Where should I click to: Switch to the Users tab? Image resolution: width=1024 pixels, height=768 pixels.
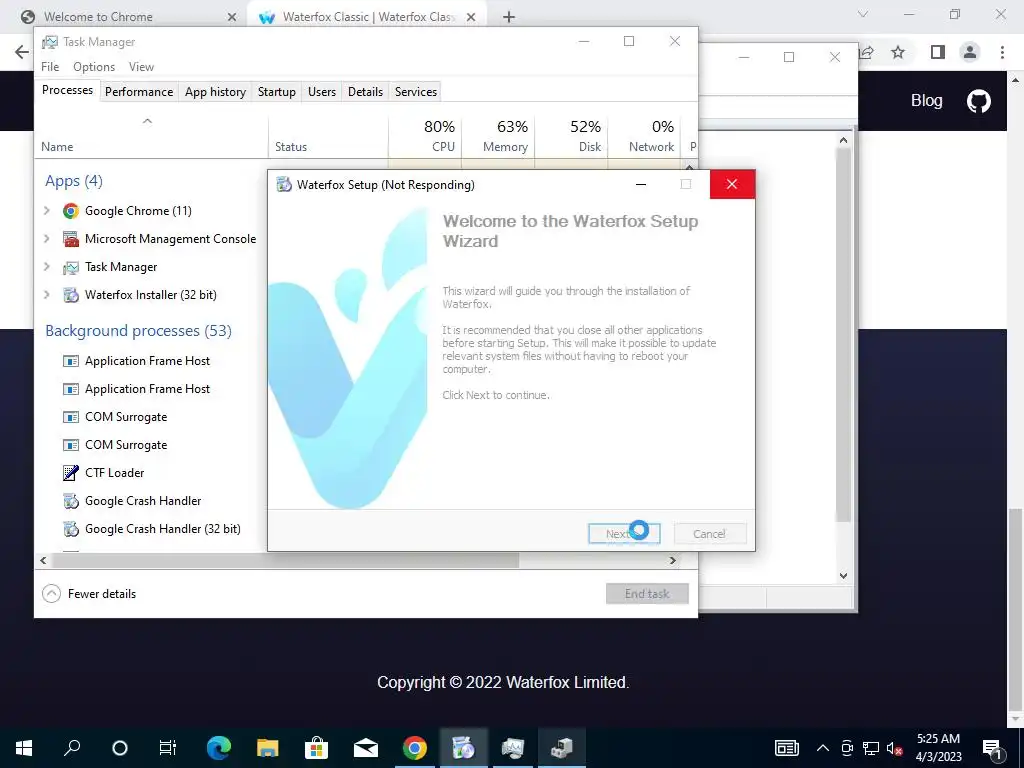(x=322, y=92)
